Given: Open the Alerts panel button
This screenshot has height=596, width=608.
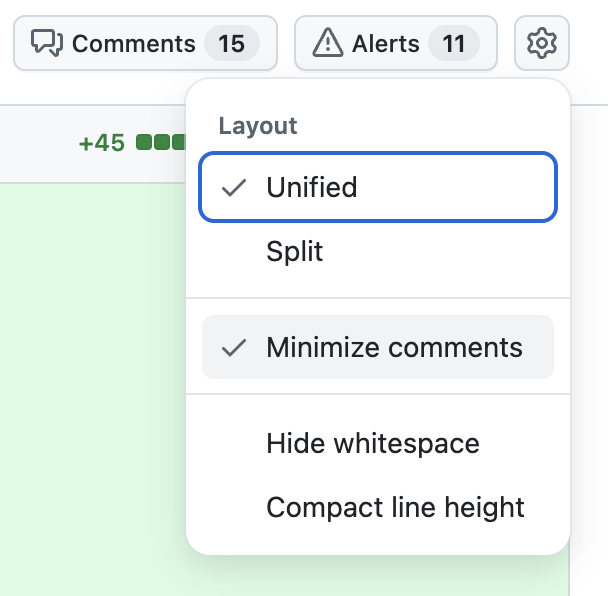Looking at the screenshot, I should (396, 43).
